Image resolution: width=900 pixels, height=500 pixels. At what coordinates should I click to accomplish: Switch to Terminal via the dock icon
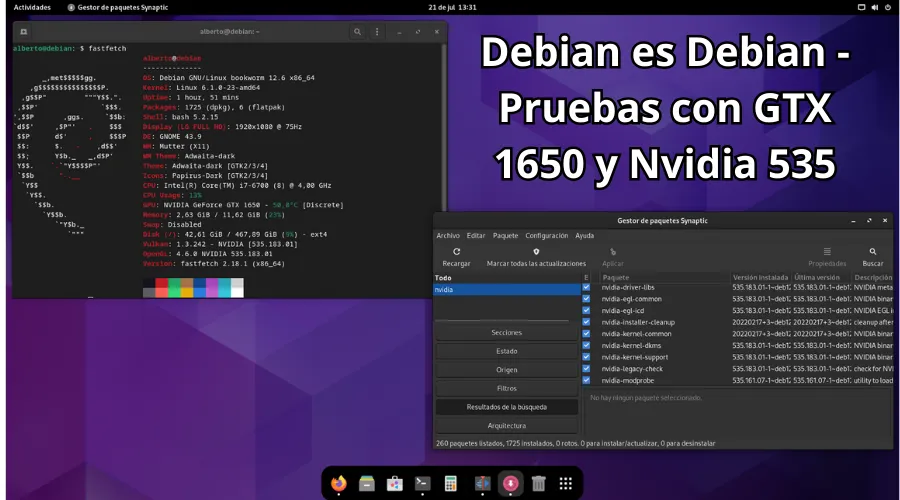click(x=422, y=483)
